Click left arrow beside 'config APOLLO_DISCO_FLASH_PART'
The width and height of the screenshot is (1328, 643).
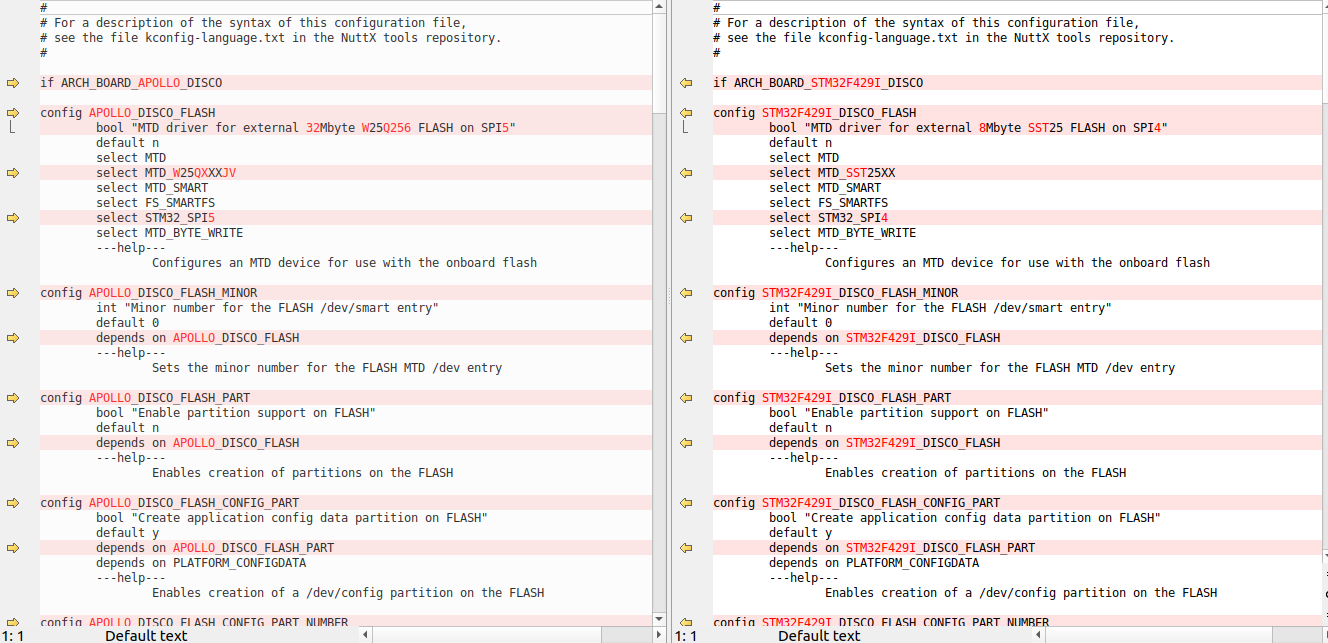(13, 398)
